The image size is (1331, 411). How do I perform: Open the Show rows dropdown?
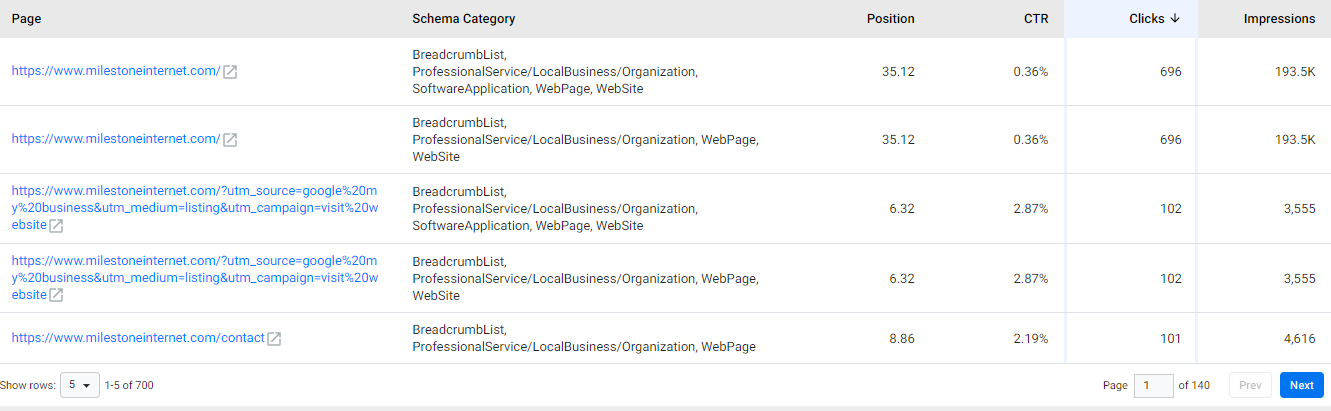[x=80, y=385]
